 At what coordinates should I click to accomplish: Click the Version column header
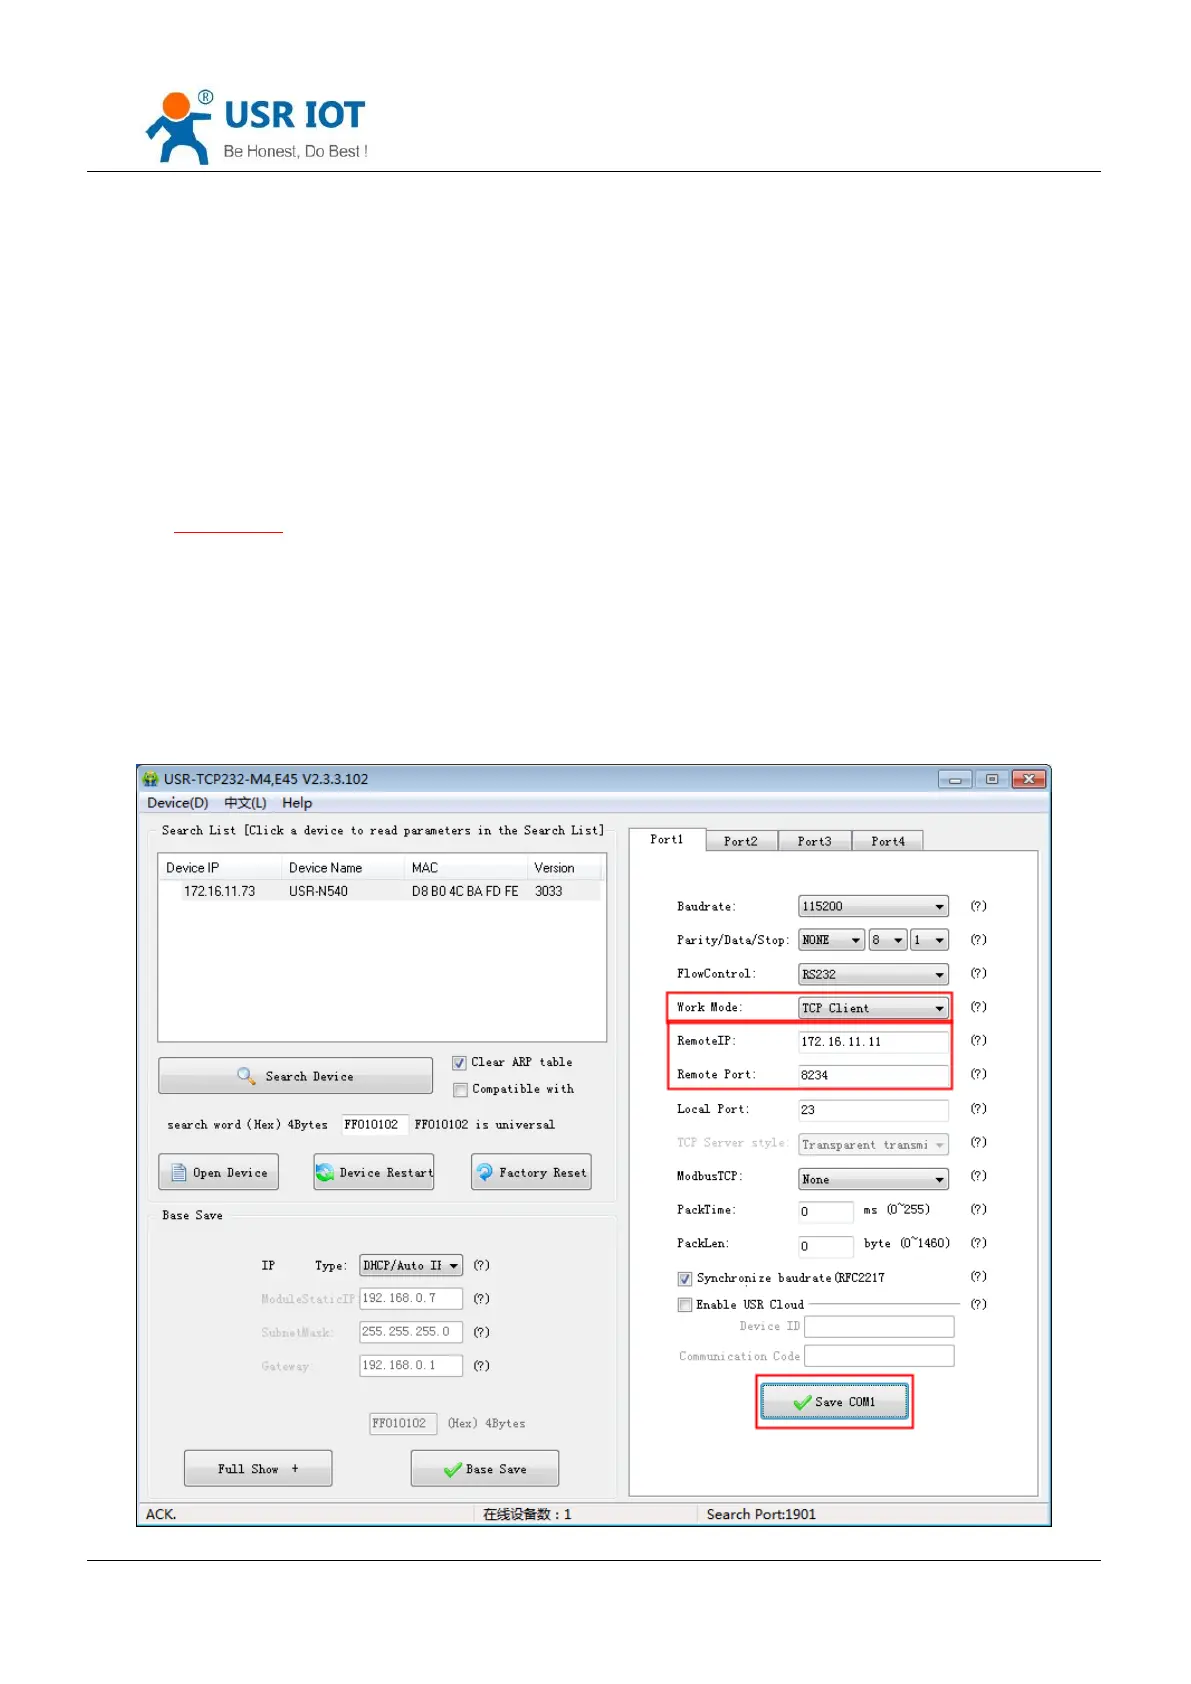pyautogui.click(x=565, y=868)
